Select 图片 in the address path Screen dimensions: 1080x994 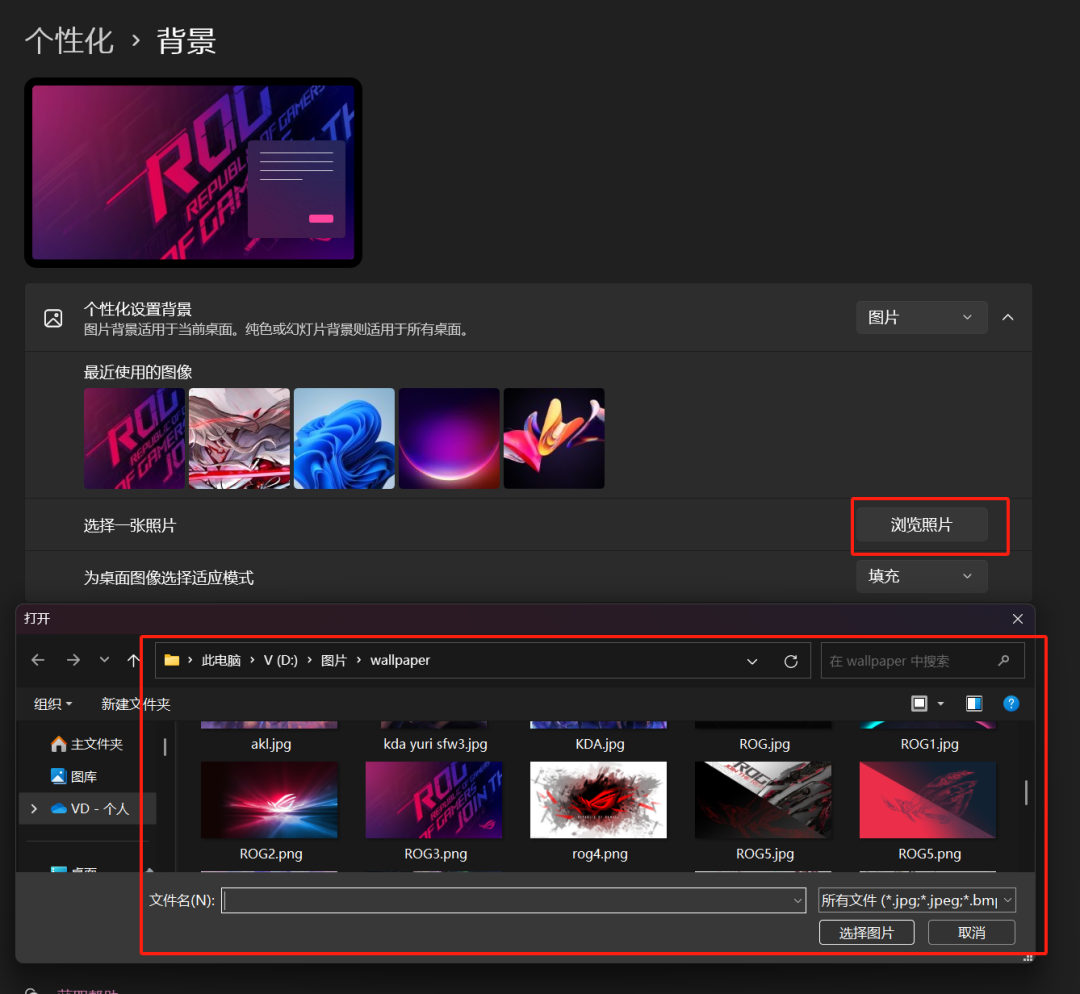click(334, 660)
